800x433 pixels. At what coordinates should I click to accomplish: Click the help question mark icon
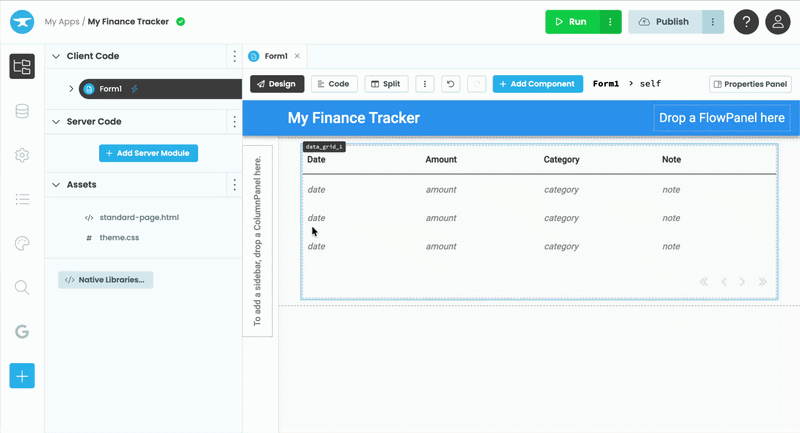(746, 22)
